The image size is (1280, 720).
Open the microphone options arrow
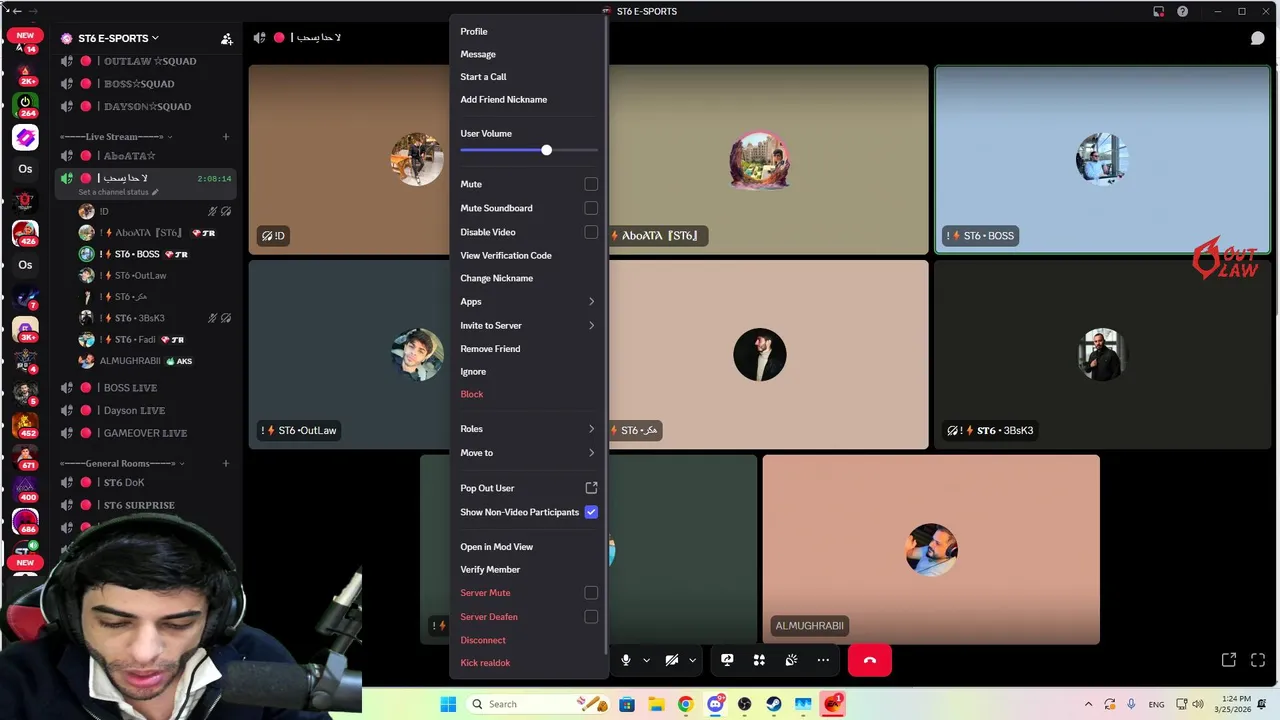pyautogui.click(x=646, y=660)
